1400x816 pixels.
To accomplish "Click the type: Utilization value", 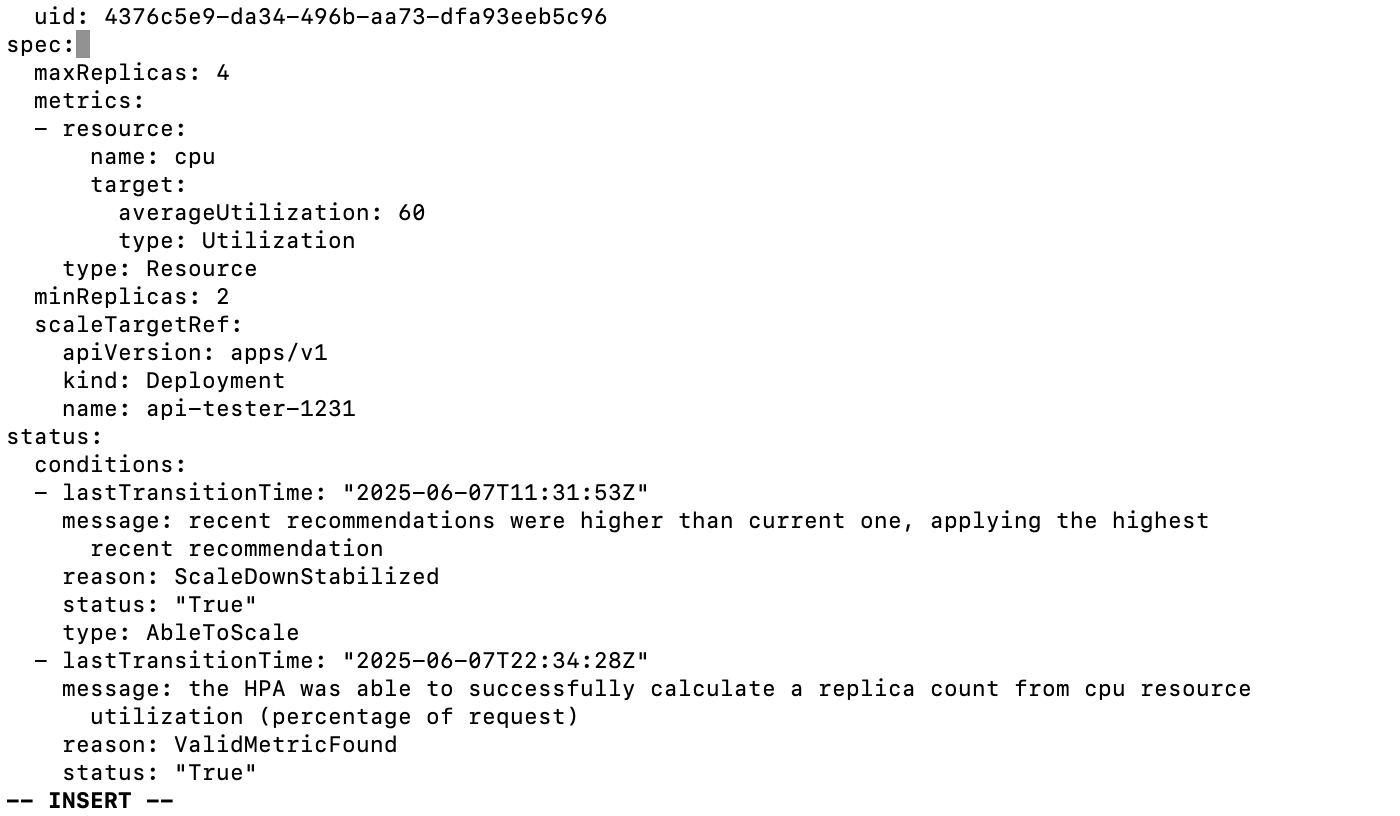I will pyautogui.click(x=279, y=241).
